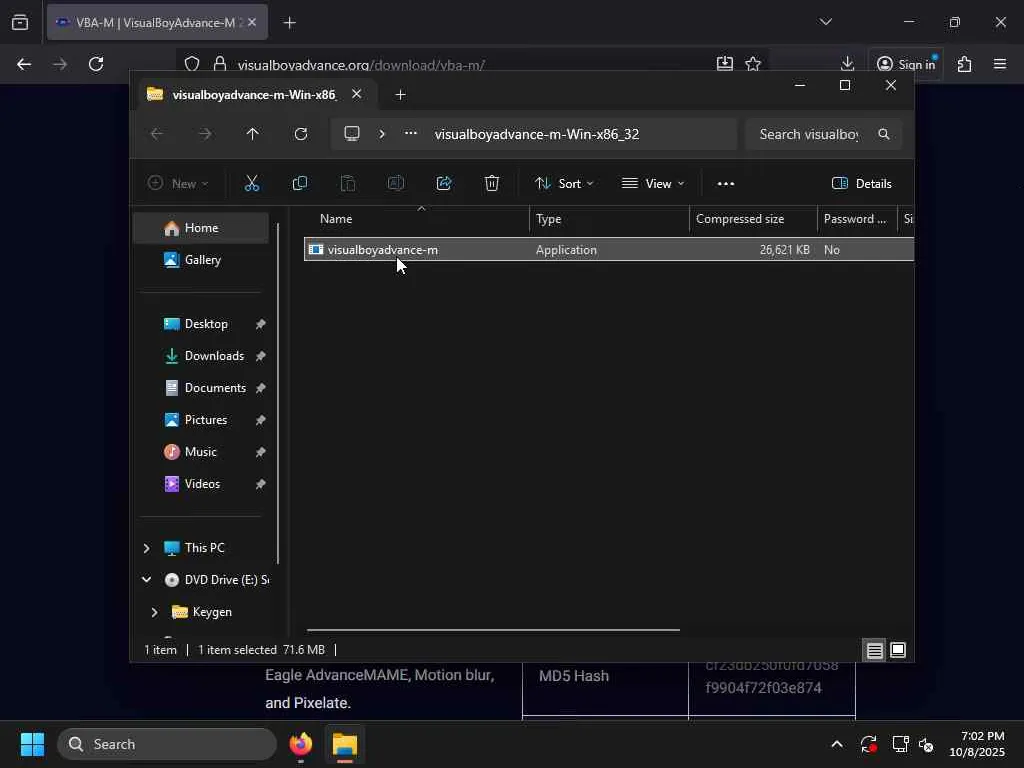1024x768 pixels.
Task: Click the horizontal scrollbar in file list
Action: (x=493, y=630)
